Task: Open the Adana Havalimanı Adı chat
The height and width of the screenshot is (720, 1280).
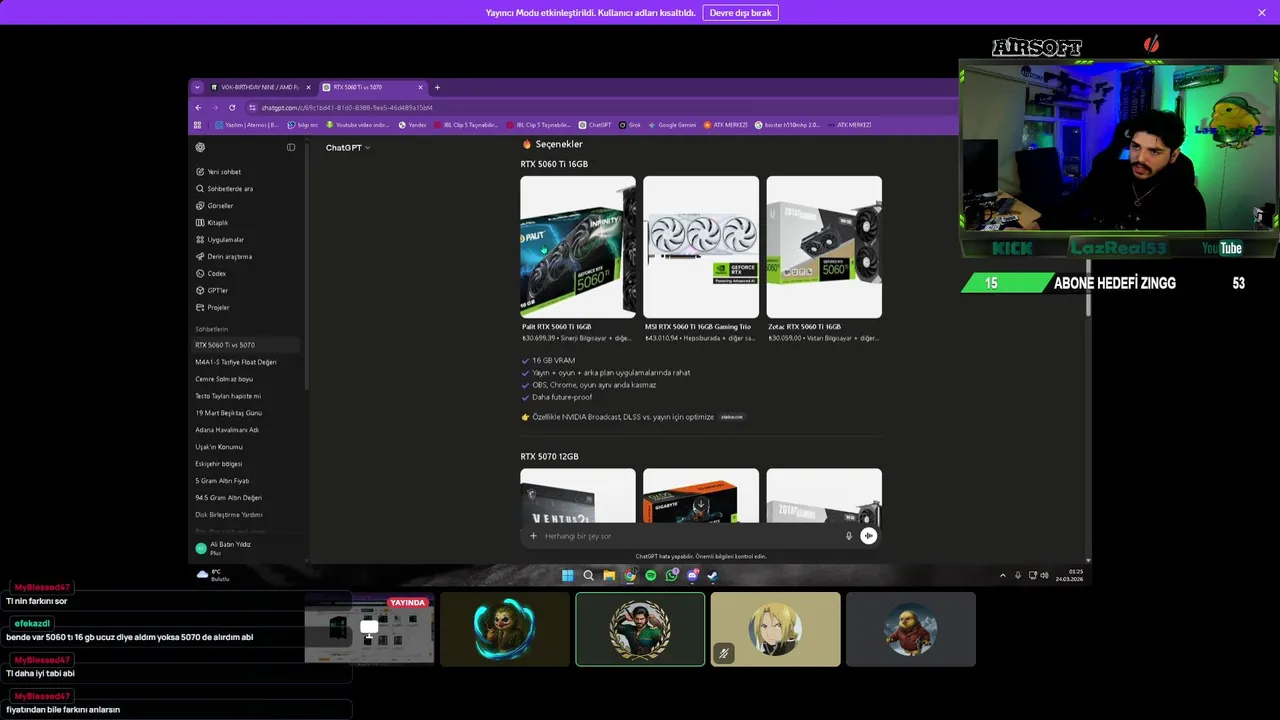Action: 246,430
